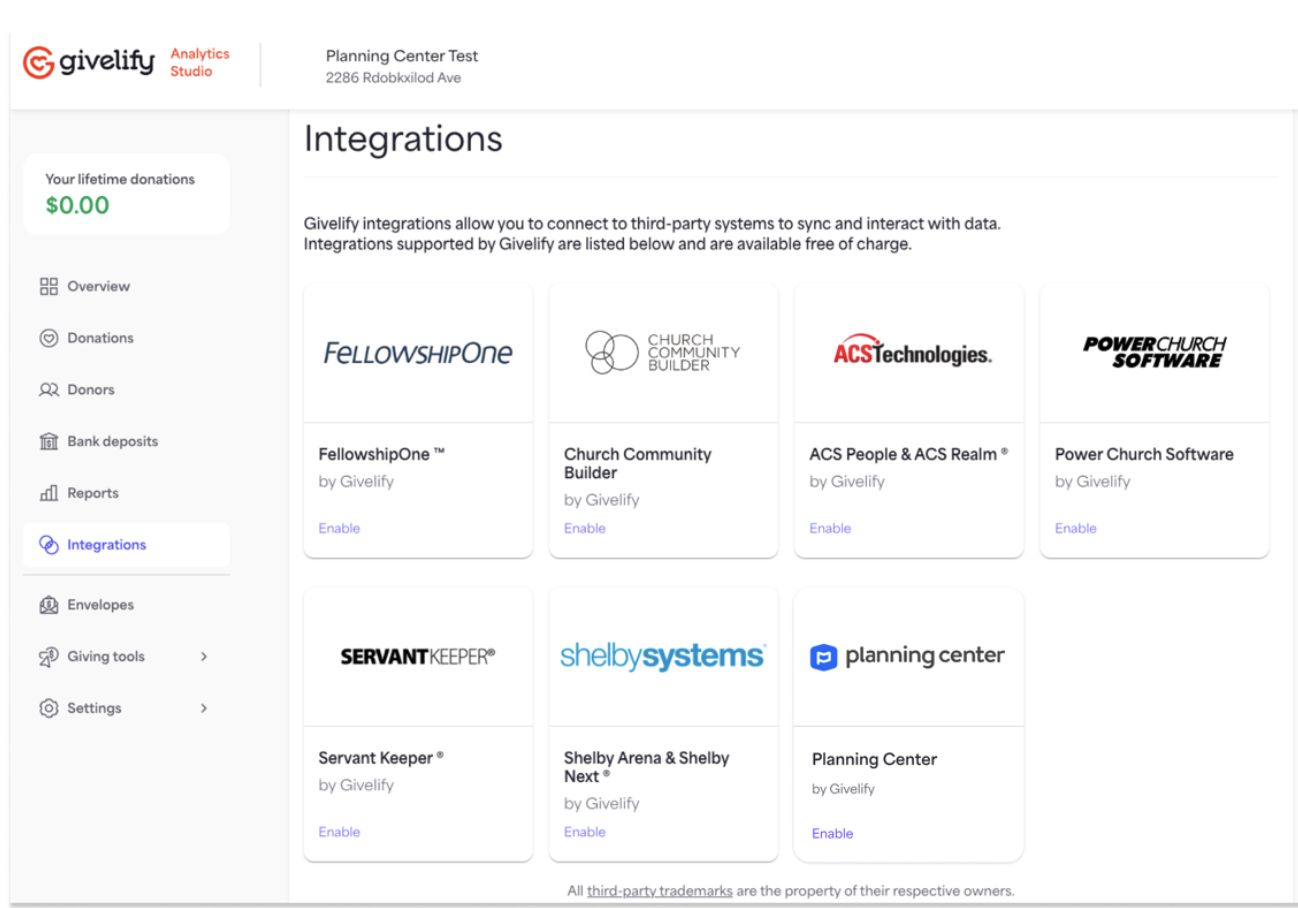Click the Envelopes icon in sidebar
The image size is (1298, 908).
[x=49, y=605]
